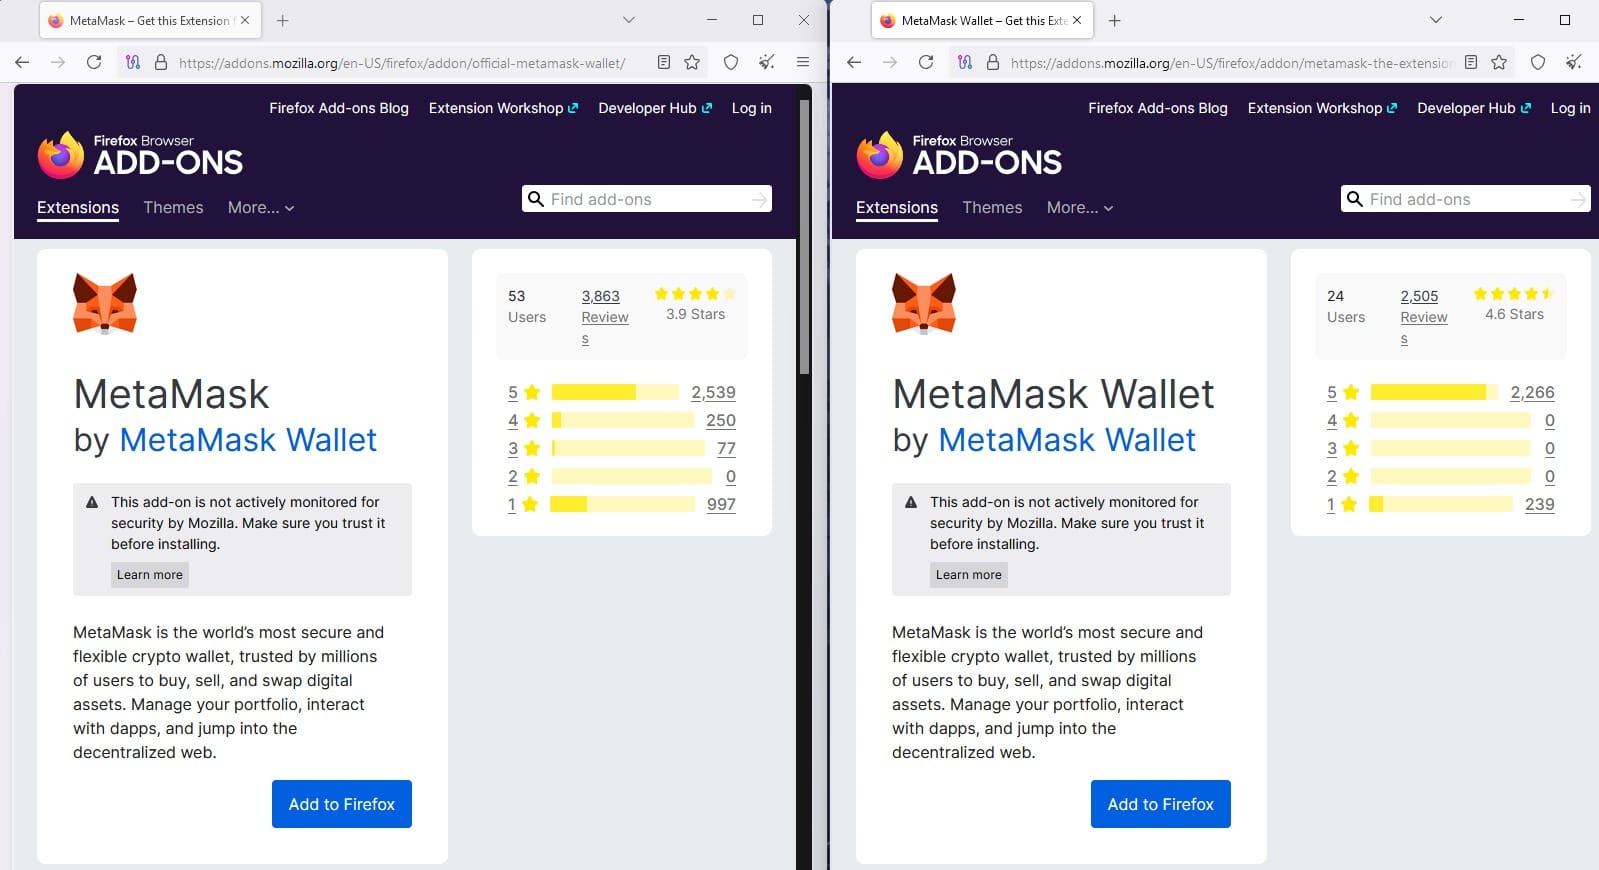Viewport: 1599px width, 870px height.
Task: Click left page vertical scrollbar
Action: click(x=804, y=236)
